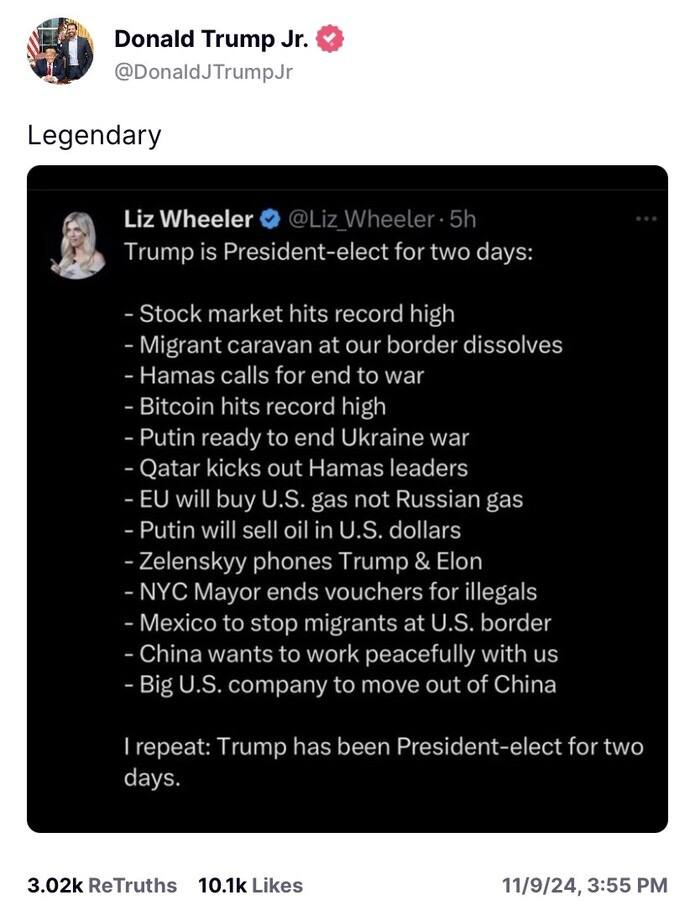Click the "Bitcoin hits record high" line
The image size is (695, 921).
(x=255, y=406)
